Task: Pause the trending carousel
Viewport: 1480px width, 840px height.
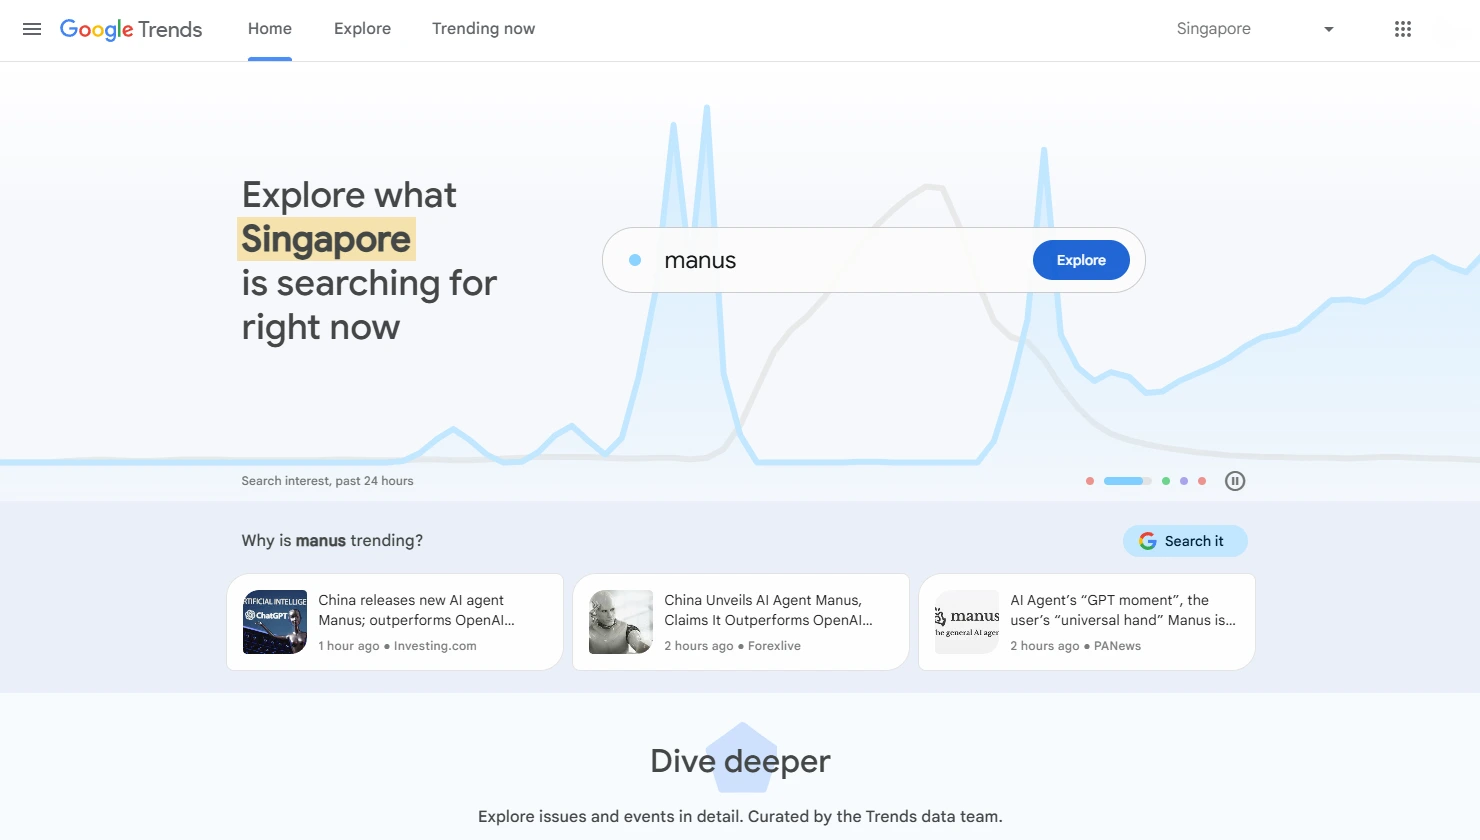Action: (1235, 481)
